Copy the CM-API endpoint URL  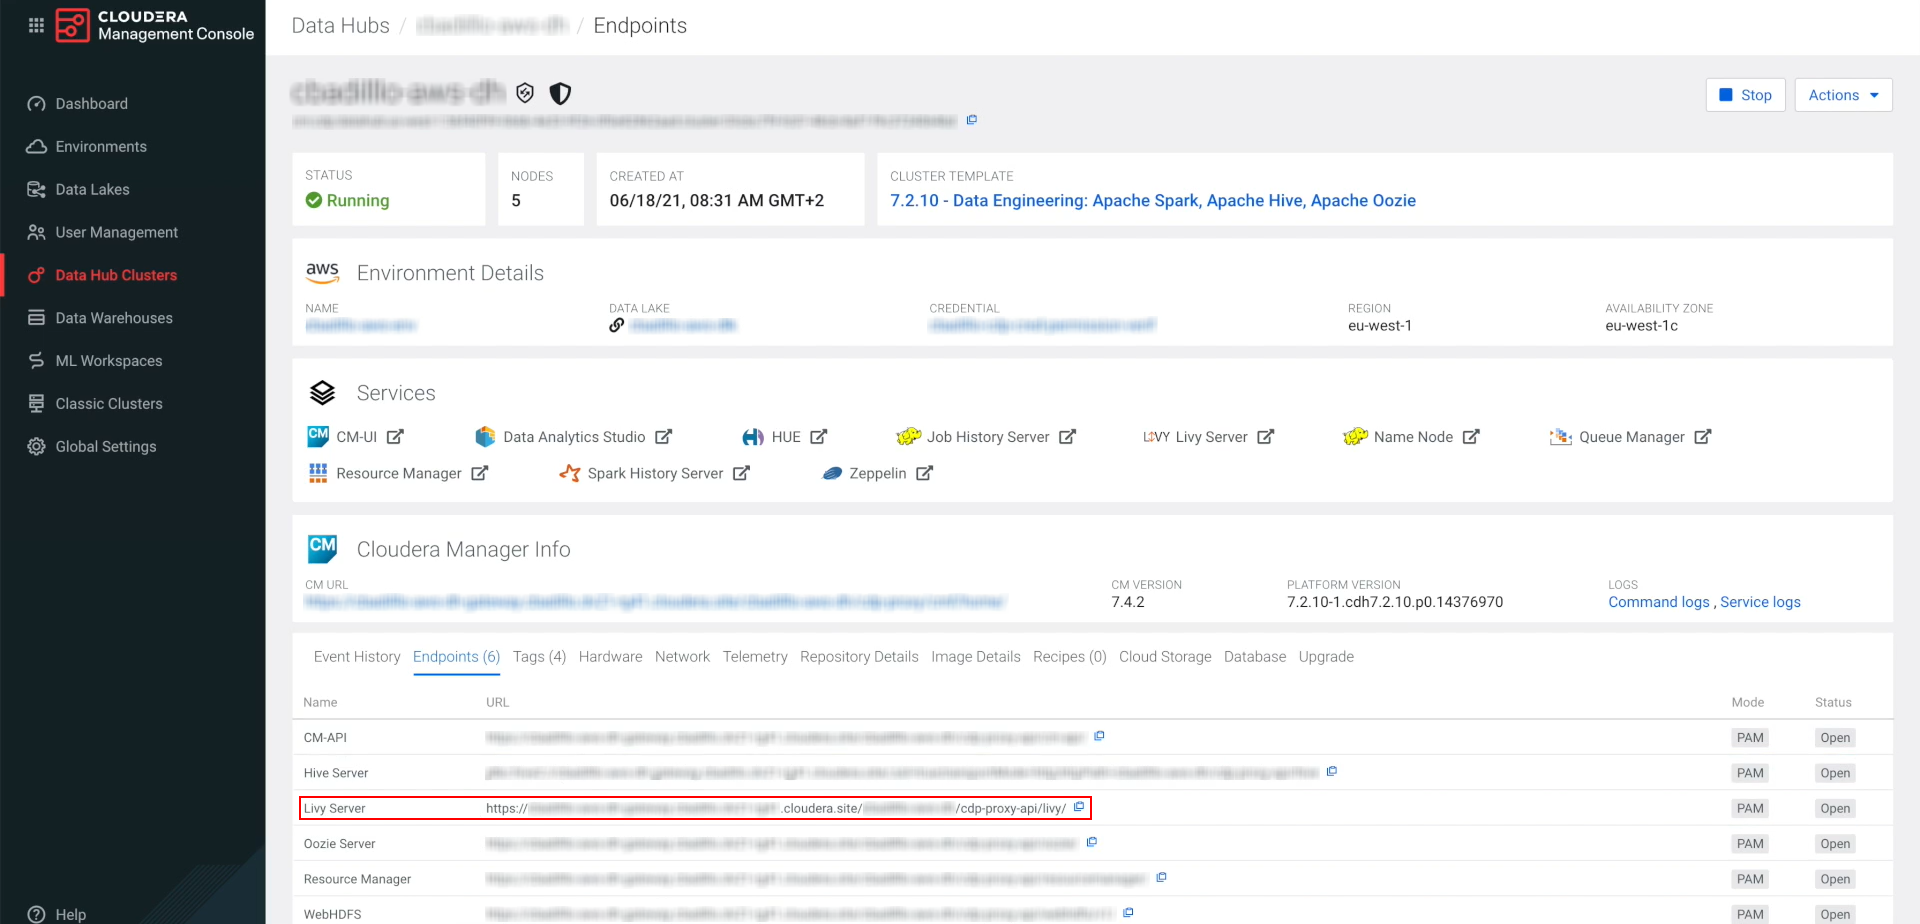point(1099,736)
